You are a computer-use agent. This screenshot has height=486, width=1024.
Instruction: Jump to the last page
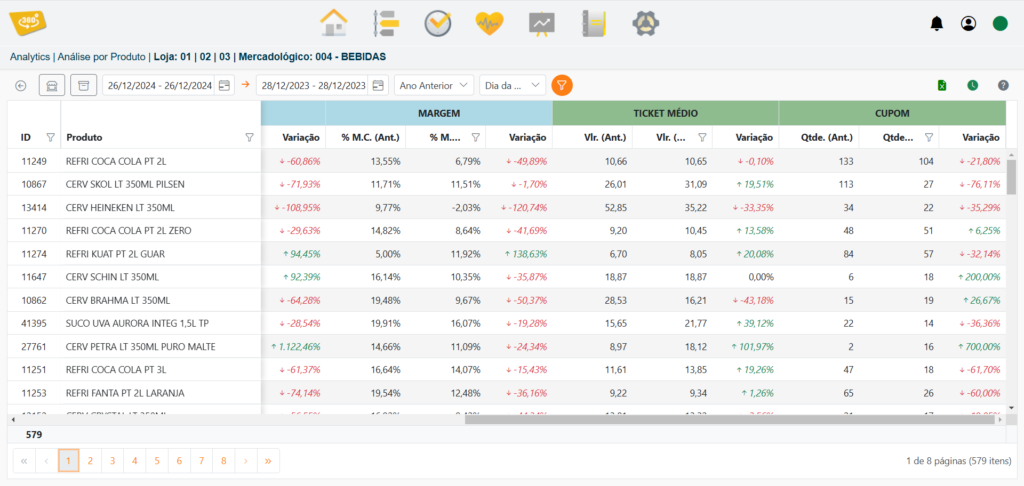(x=268, y=461)
